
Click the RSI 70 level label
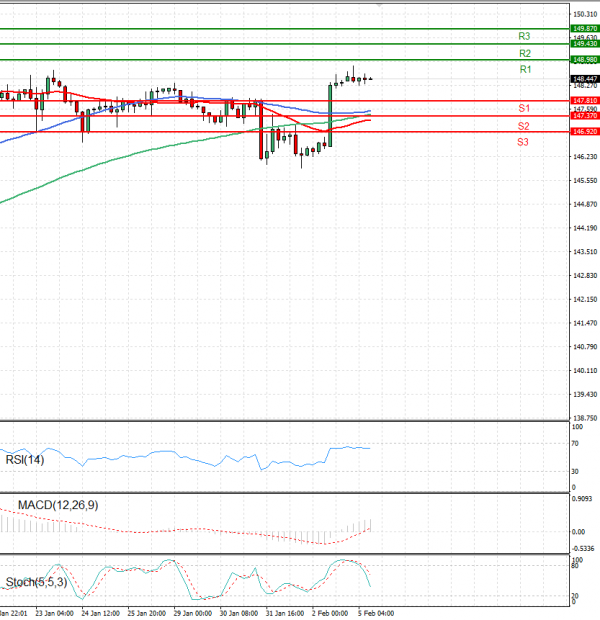click(575, 444)
